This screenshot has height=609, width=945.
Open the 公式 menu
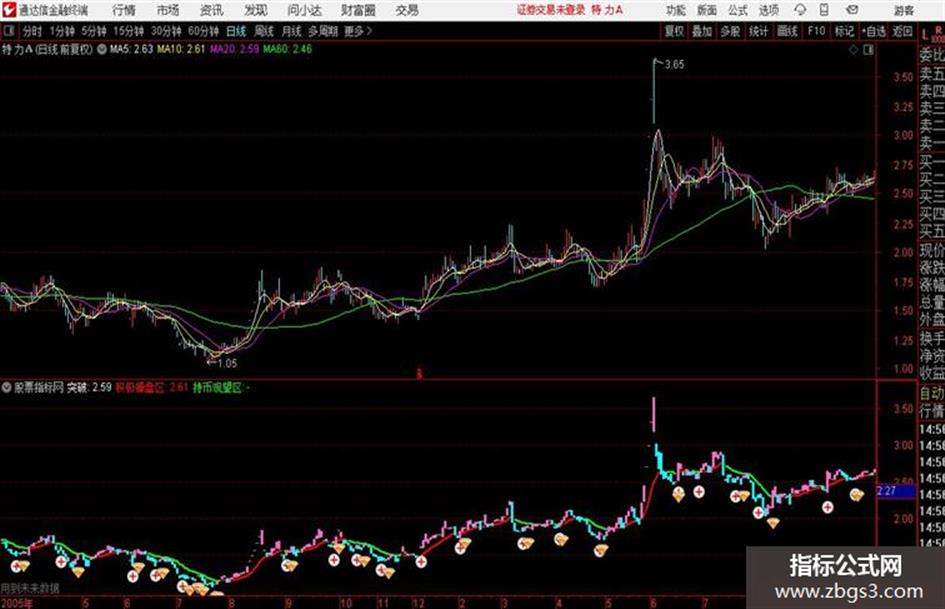738,10
